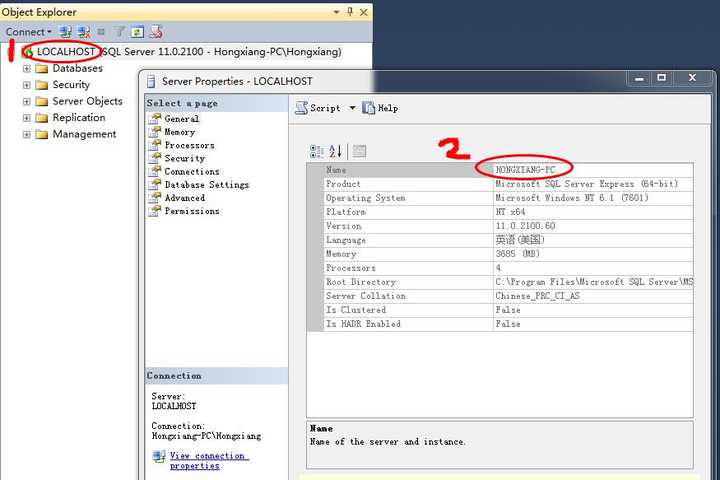Select the Version property row

(x=500, y=226)
